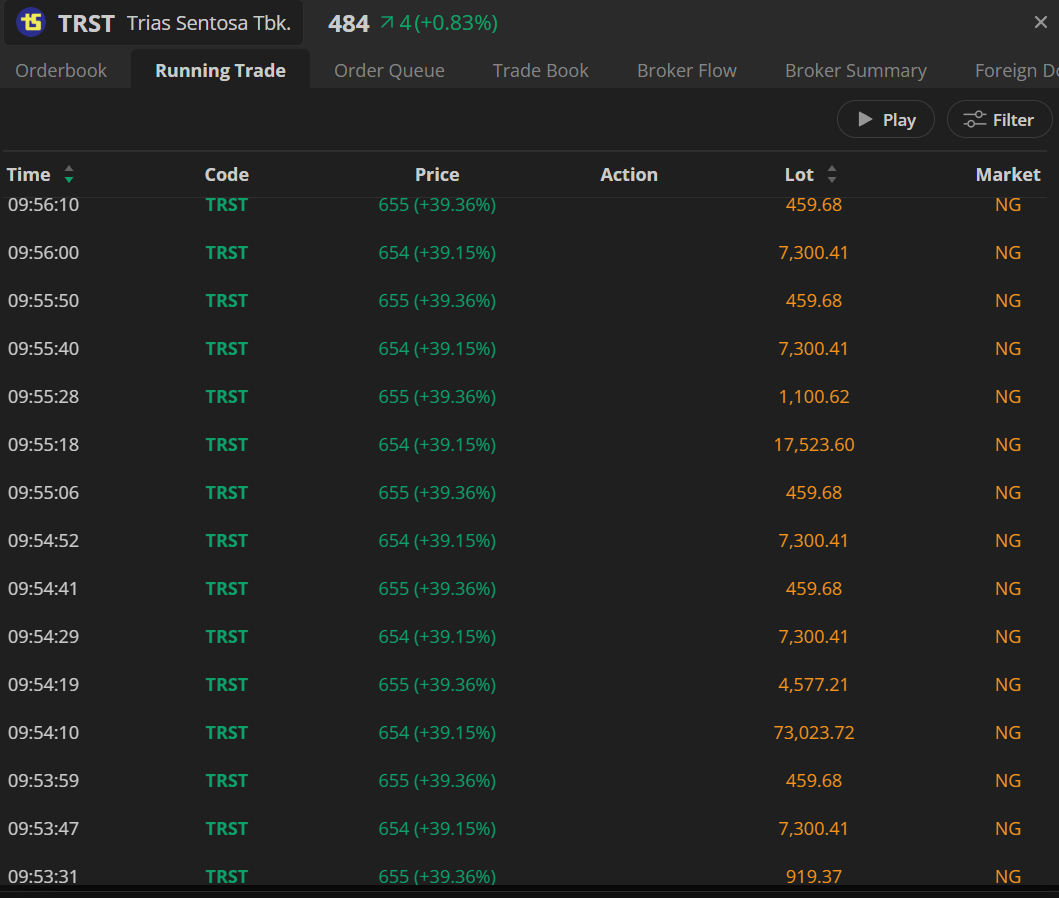Go to the Trade Book tab
The height and width of the screenshot is (898, 1059).
(540, 71)
